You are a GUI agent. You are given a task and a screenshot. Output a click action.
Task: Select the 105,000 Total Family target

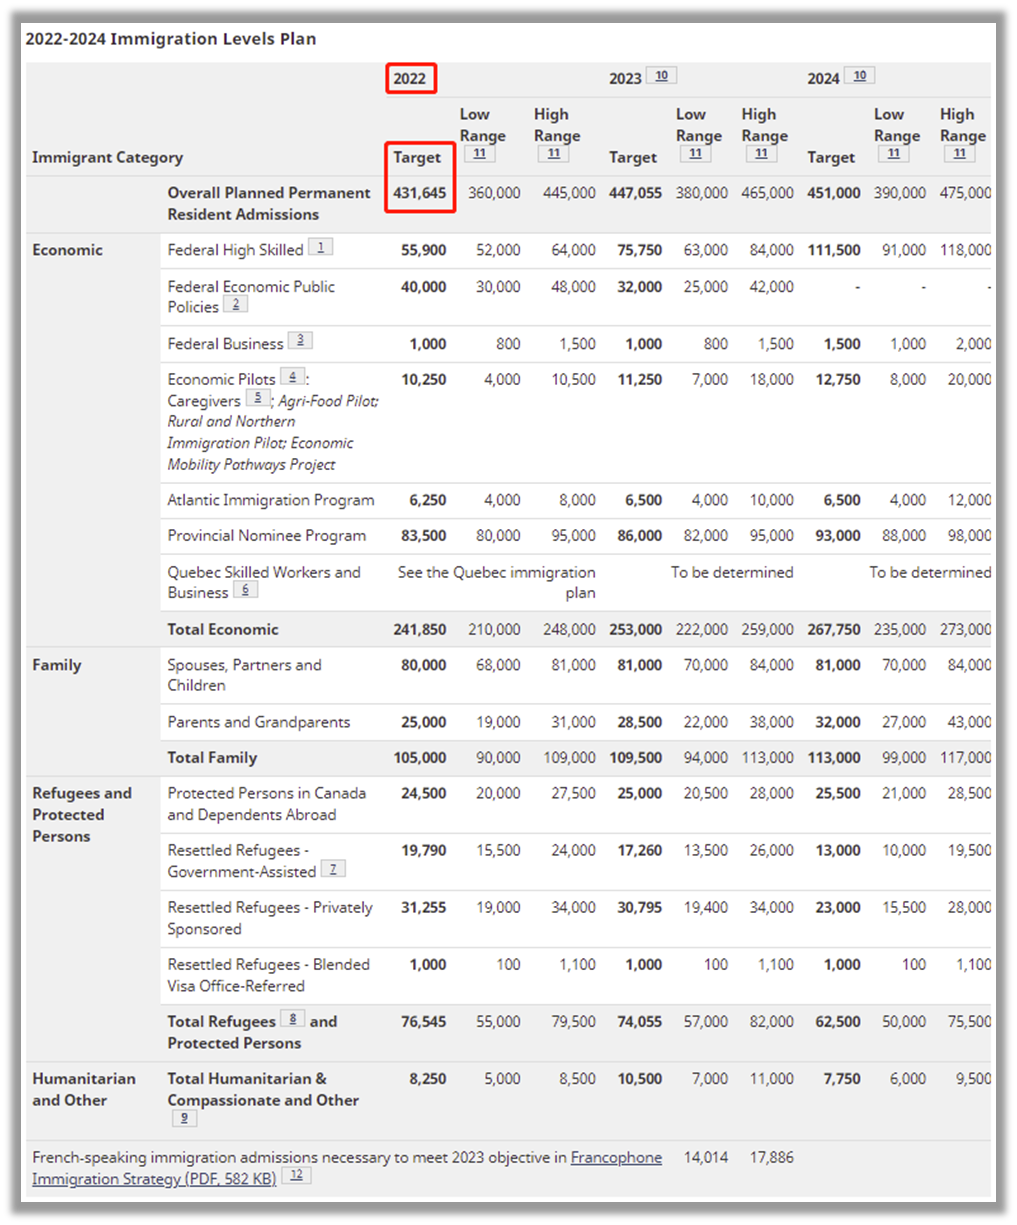click(420, 758)
